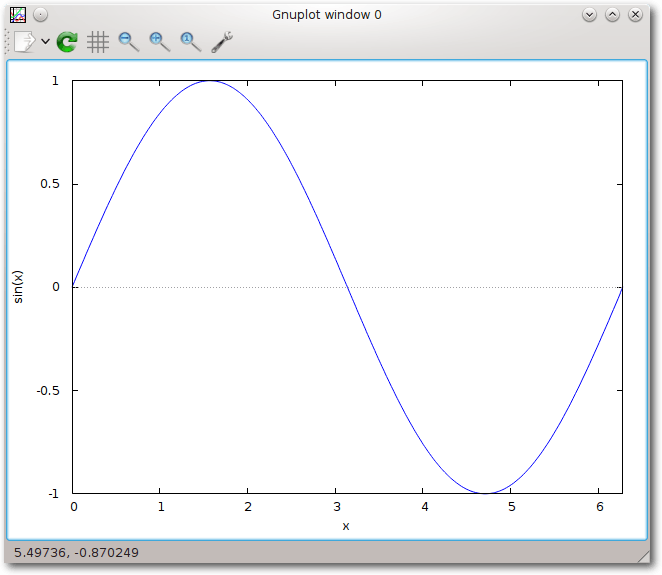Minimize the Gnuplot window
The height and width of the screenshot is (575, 662).
[x=589, y=15]
